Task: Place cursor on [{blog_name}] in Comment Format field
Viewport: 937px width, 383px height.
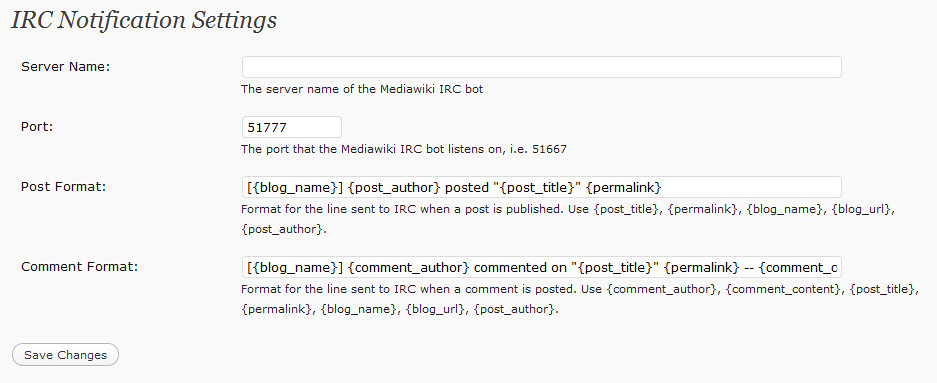Action: [295, 267]
